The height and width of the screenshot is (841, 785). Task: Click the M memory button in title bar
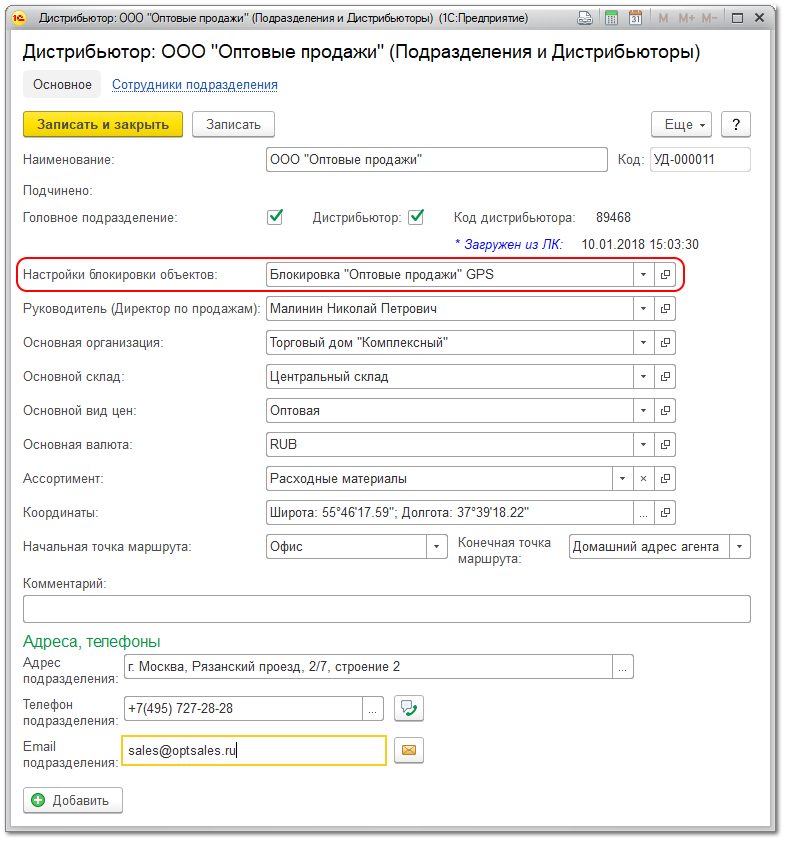click(x=663, y=18)
